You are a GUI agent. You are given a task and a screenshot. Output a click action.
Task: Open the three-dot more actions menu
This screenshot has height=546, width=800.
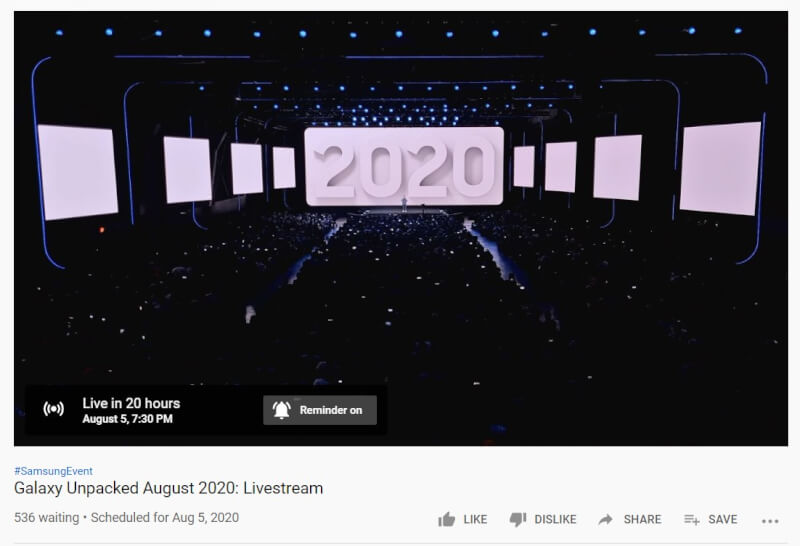(770, 521)
